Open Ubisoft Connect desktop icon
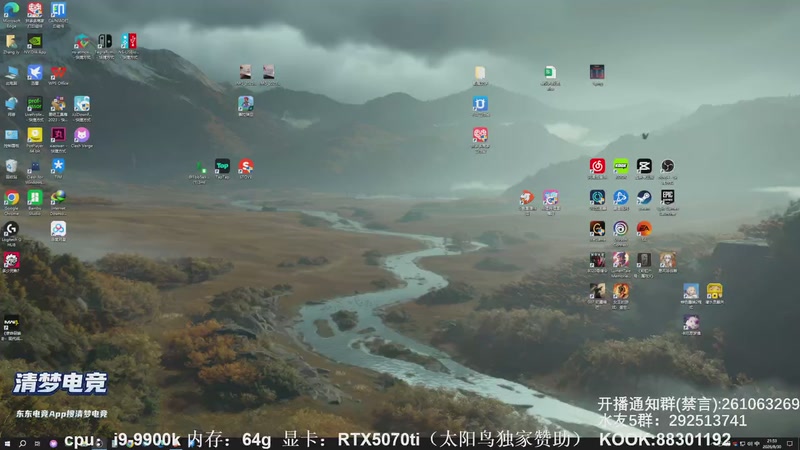 [620, 229]
